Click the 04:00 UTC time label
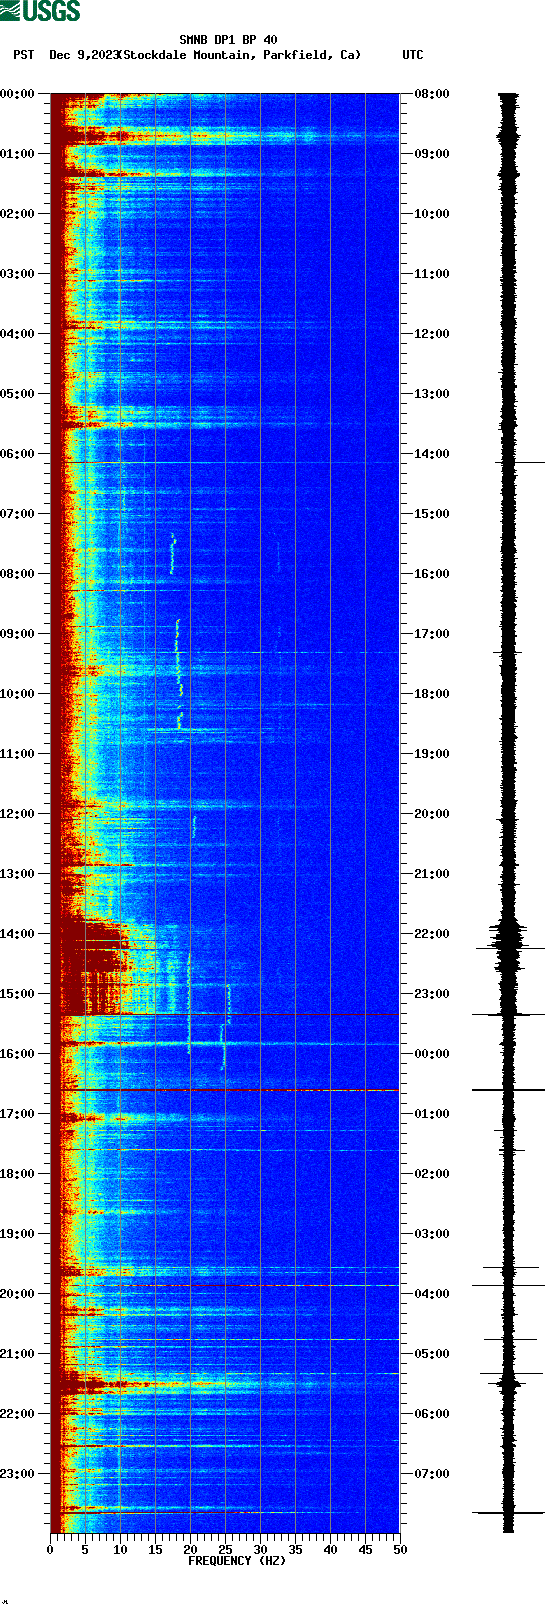Screen dimensions: 552x1613 tap(432, 1294)
